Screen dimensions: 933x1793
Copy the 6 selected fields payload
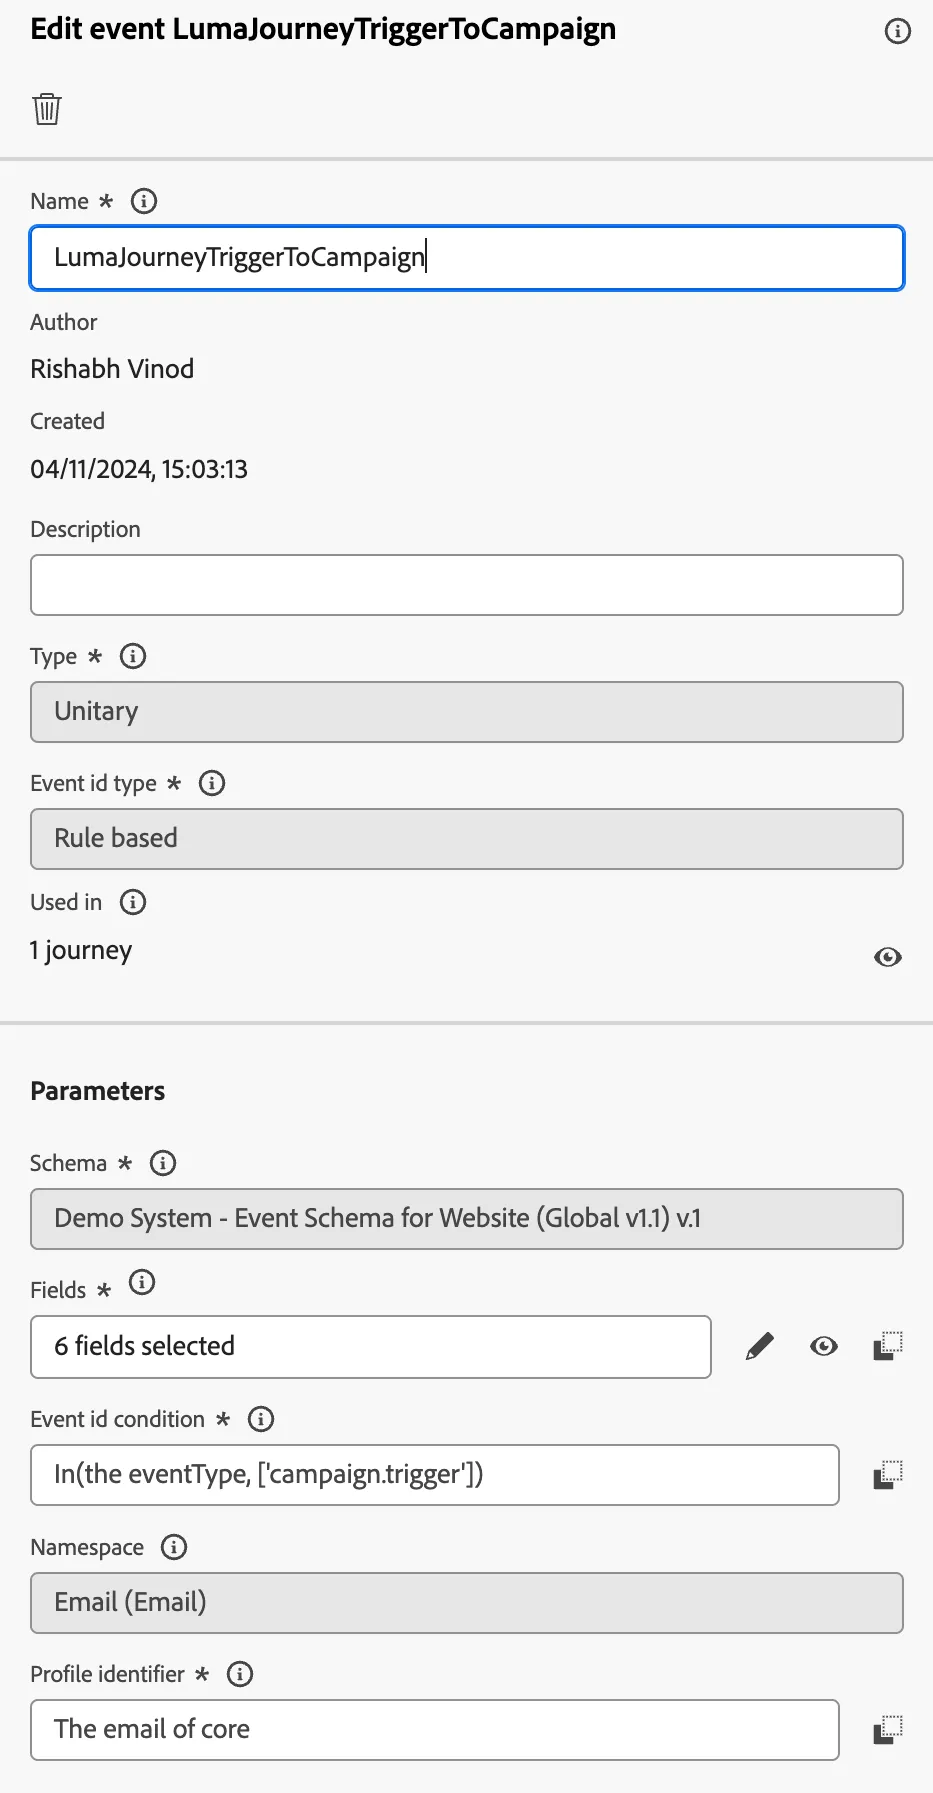coord(888,1346)
